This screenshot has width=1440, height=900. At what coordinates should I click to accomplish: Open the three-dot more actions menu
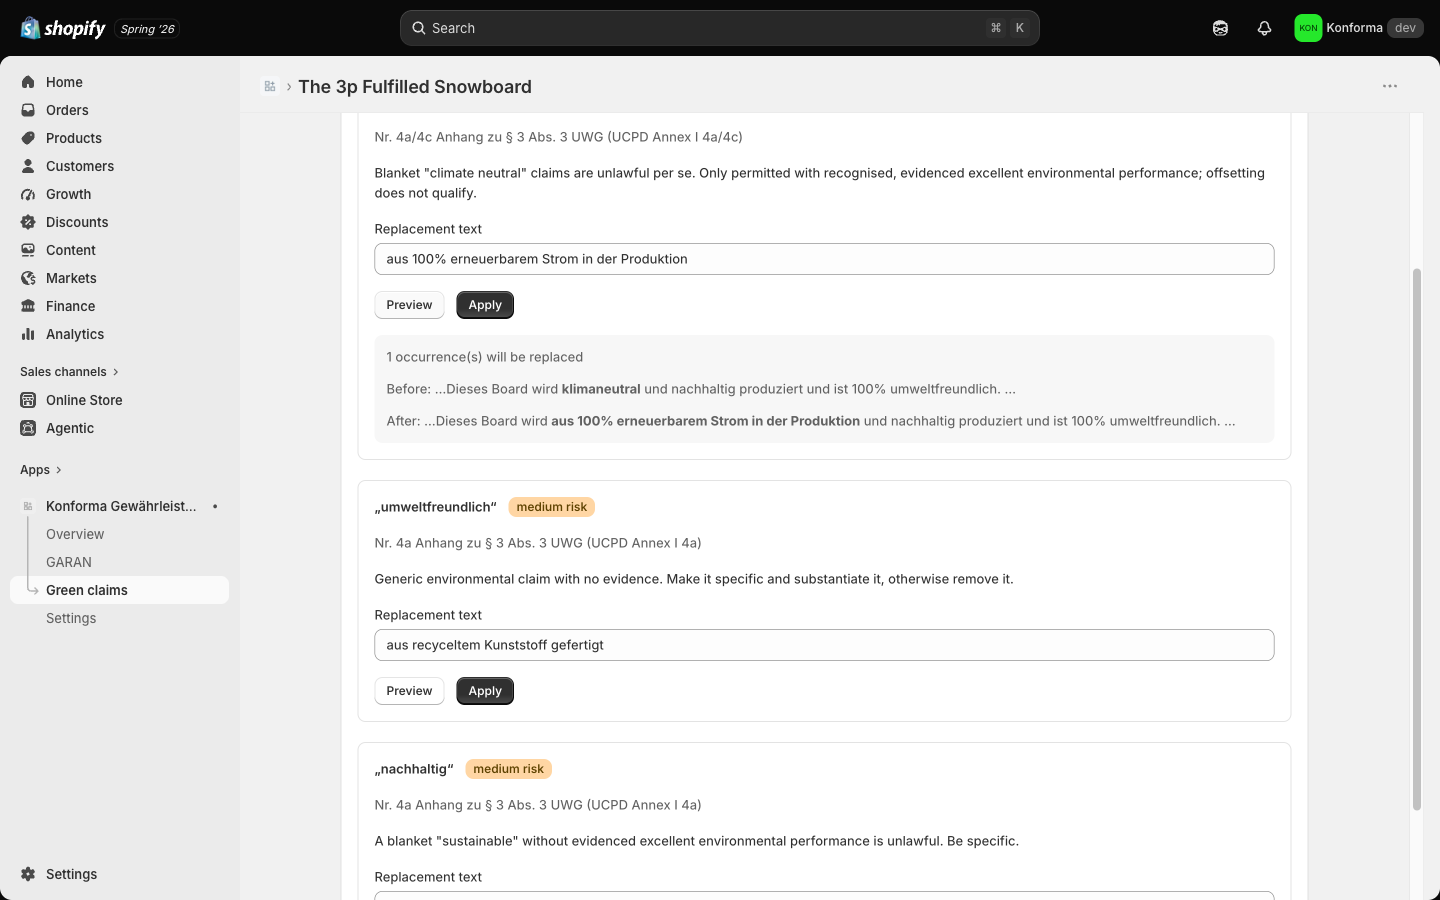click(x=1390, y=86)
